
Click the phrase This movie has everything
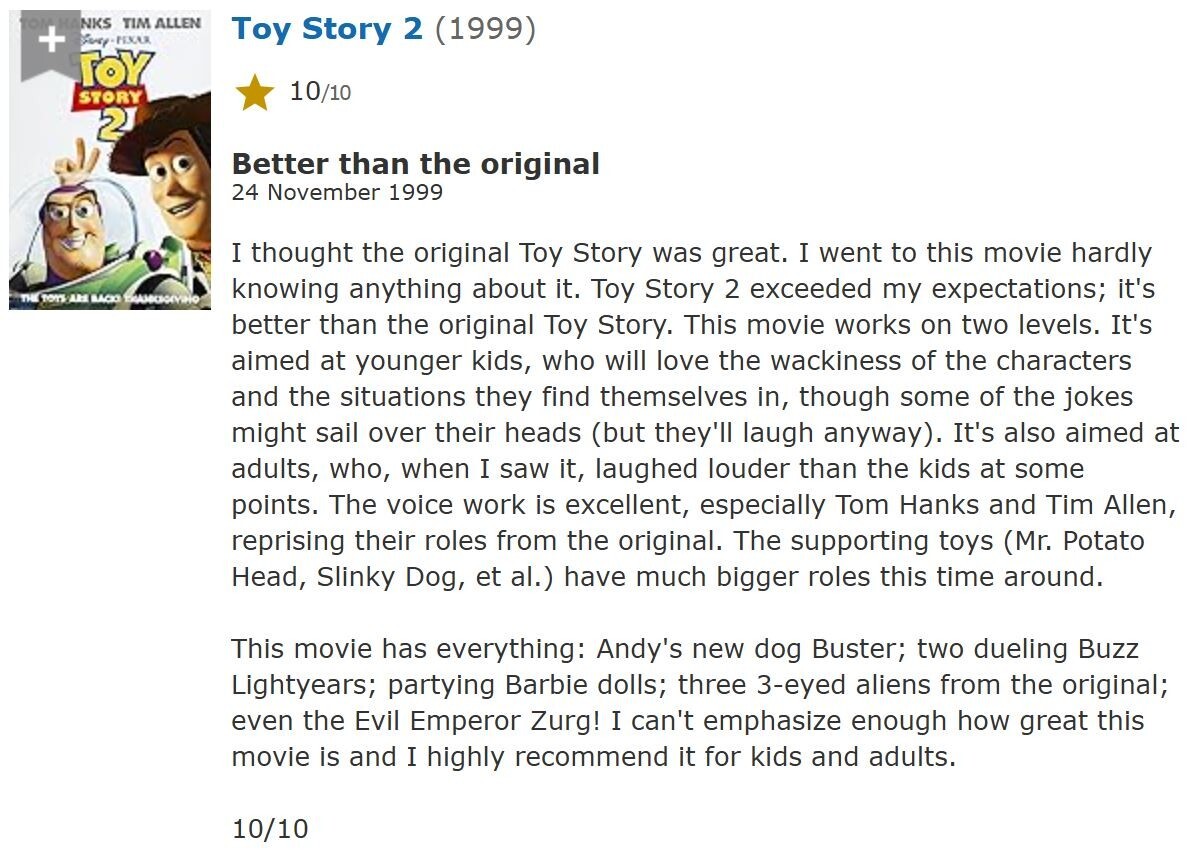click(x=403, y=649)
